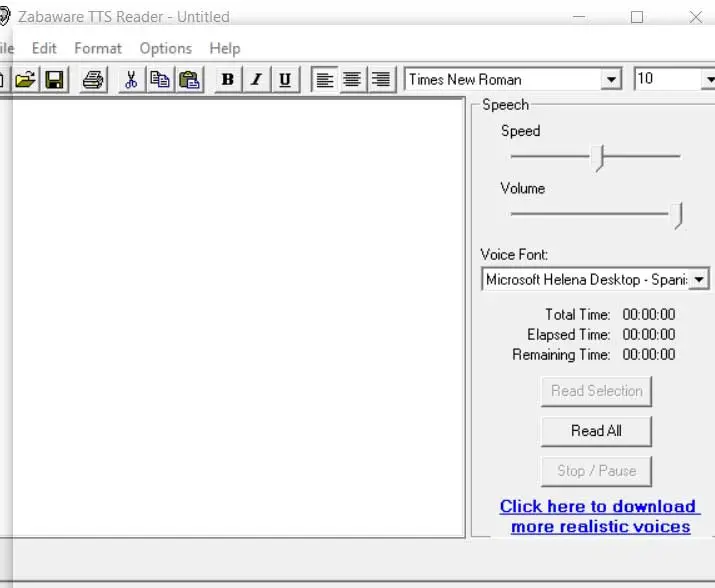Open the Options menu

pyautogui.click(x=166, y=48)
